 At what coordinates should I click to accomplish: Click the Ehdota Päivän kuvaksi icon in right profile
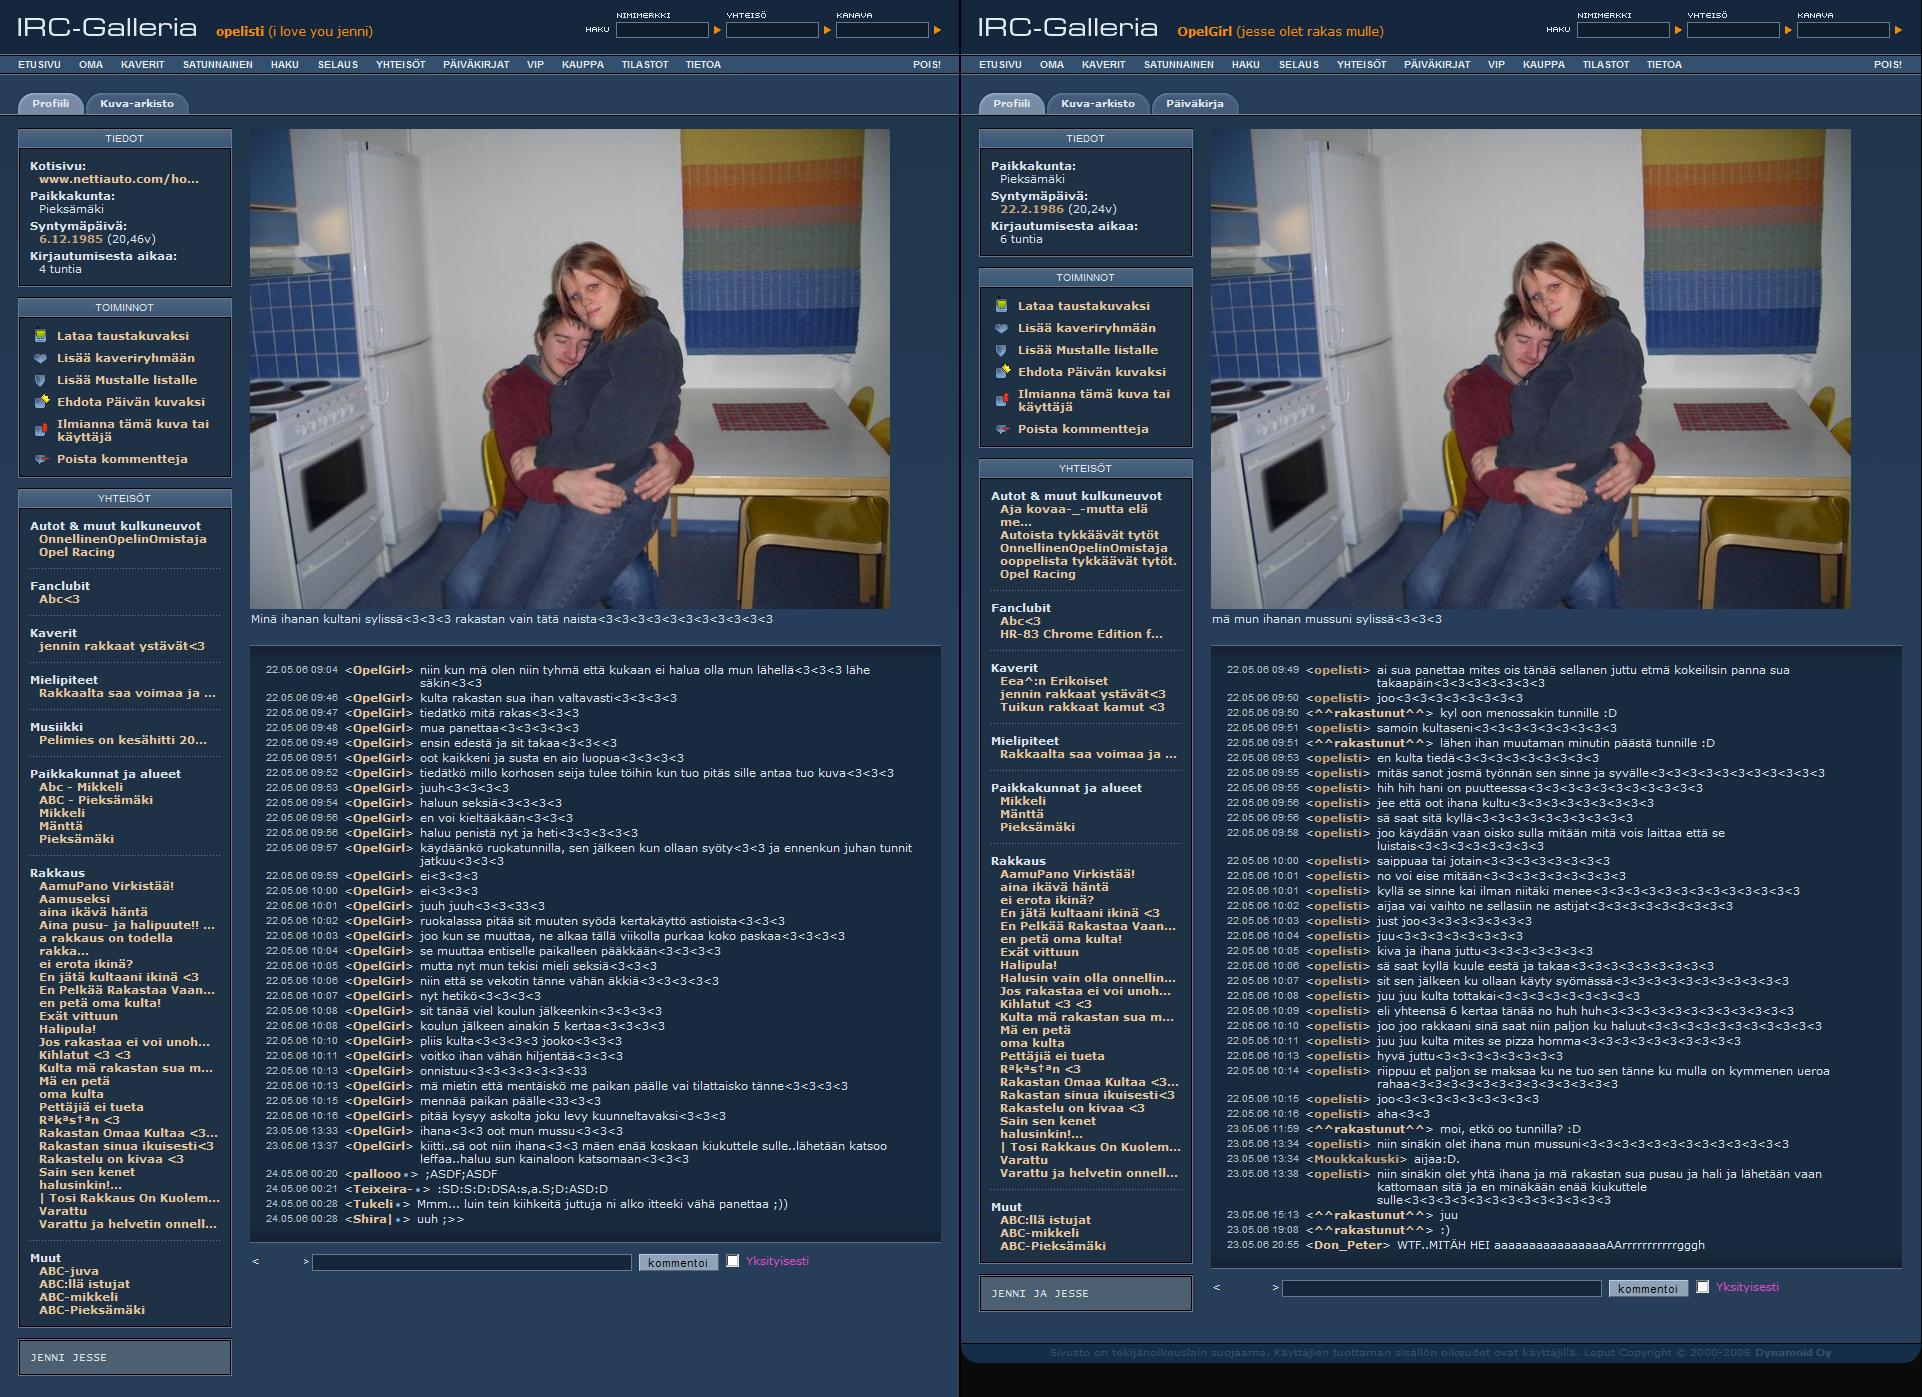(1002, 372)
